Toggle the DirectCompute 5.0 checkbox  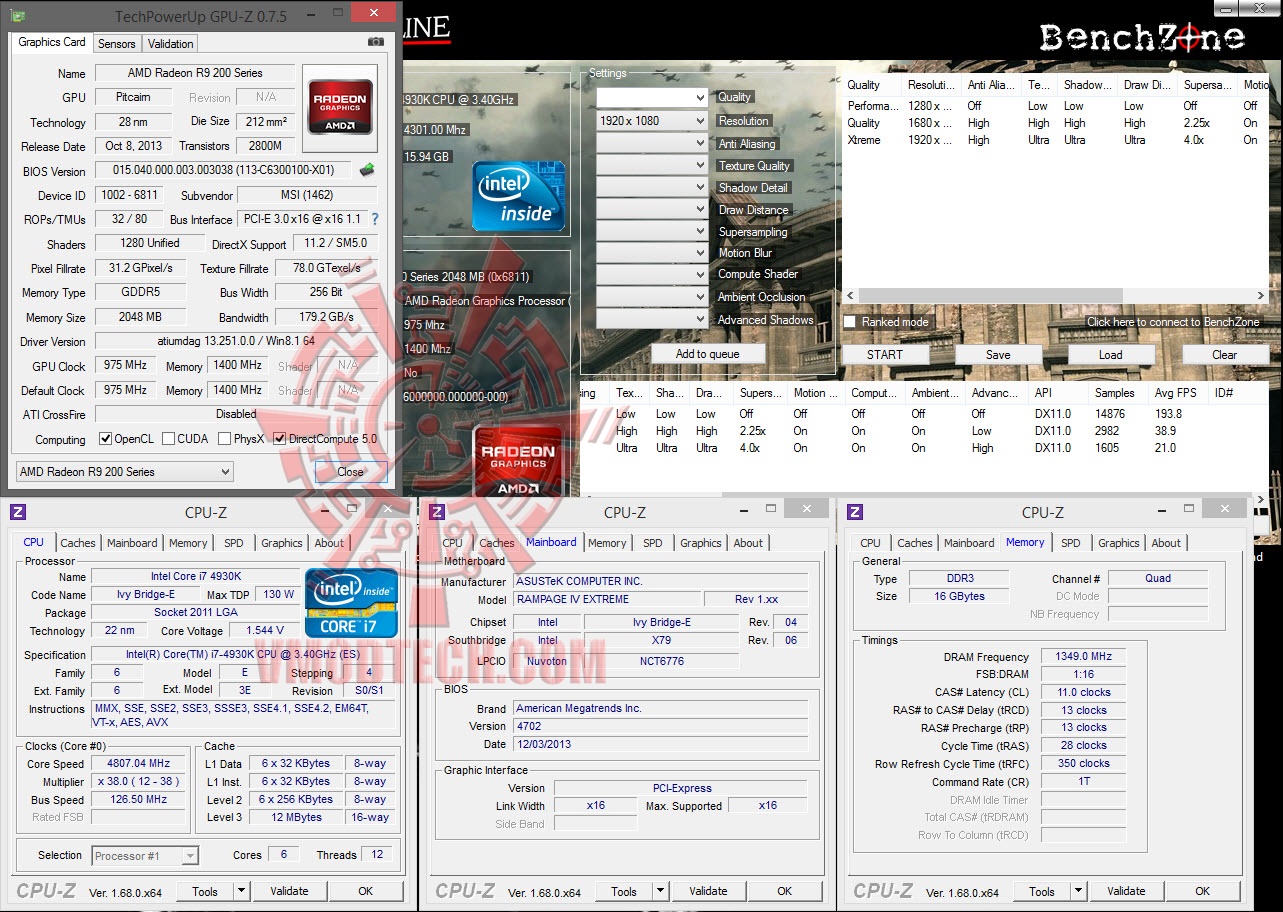280,439
